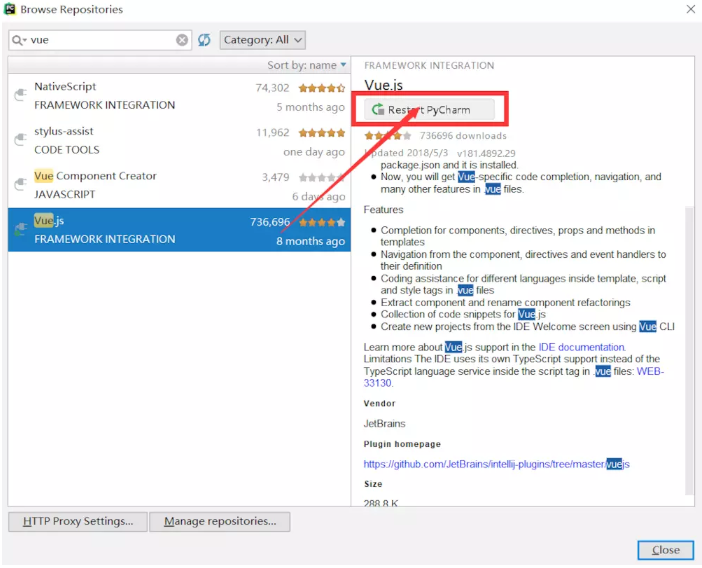Open the IDE documentation link
This screenshot has height=568, width=702.
582,347
